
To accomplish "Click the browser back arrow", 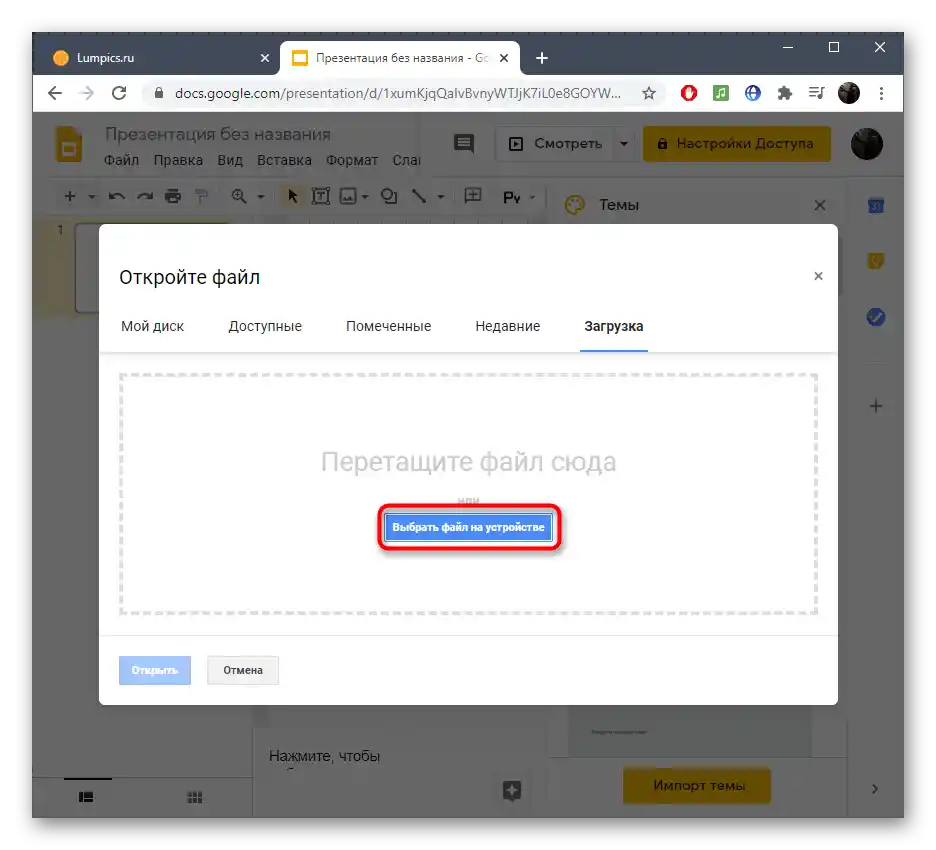I will (55, 93).
